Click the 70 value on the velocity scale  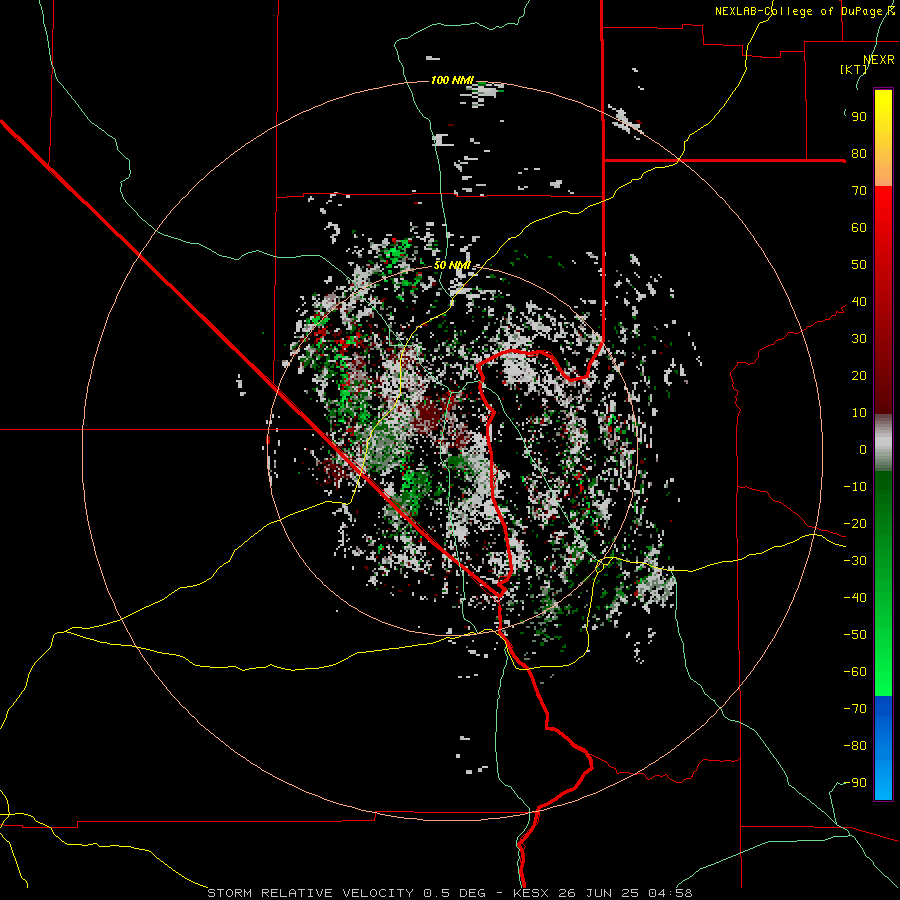point(859,191)
